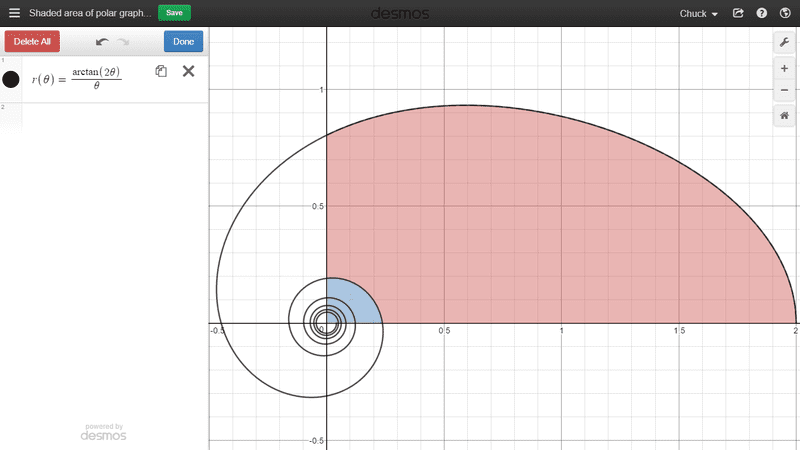800x450 pixels.
Task: Click Done to exit edit list mode
Action: coord(183,42)
